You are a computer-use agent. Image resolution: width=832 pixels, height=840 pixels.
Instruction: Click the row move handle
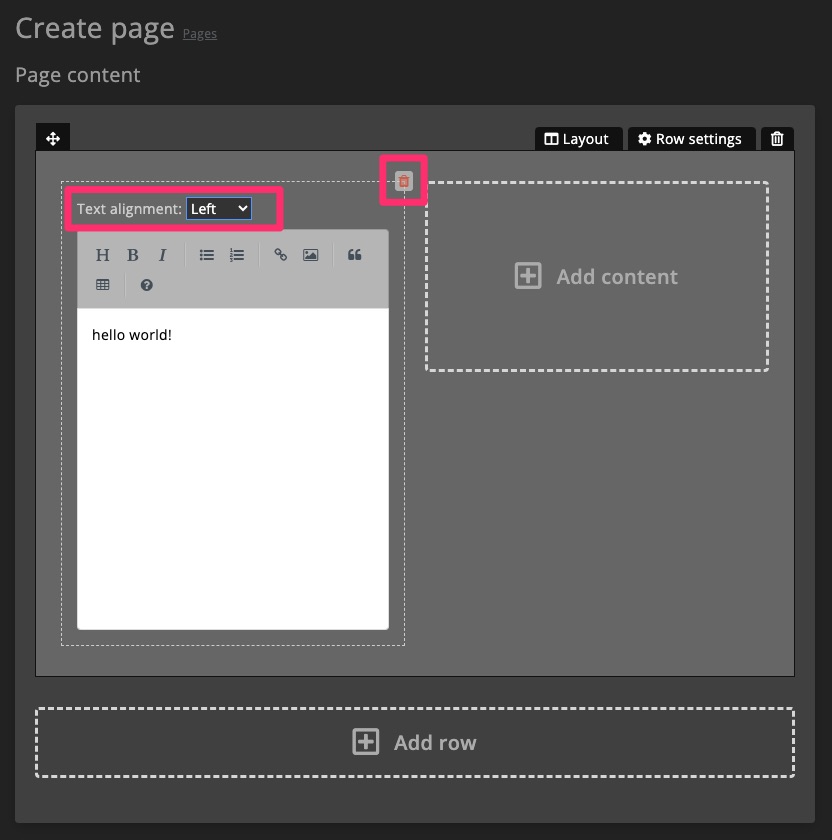(x=52, y=139)
